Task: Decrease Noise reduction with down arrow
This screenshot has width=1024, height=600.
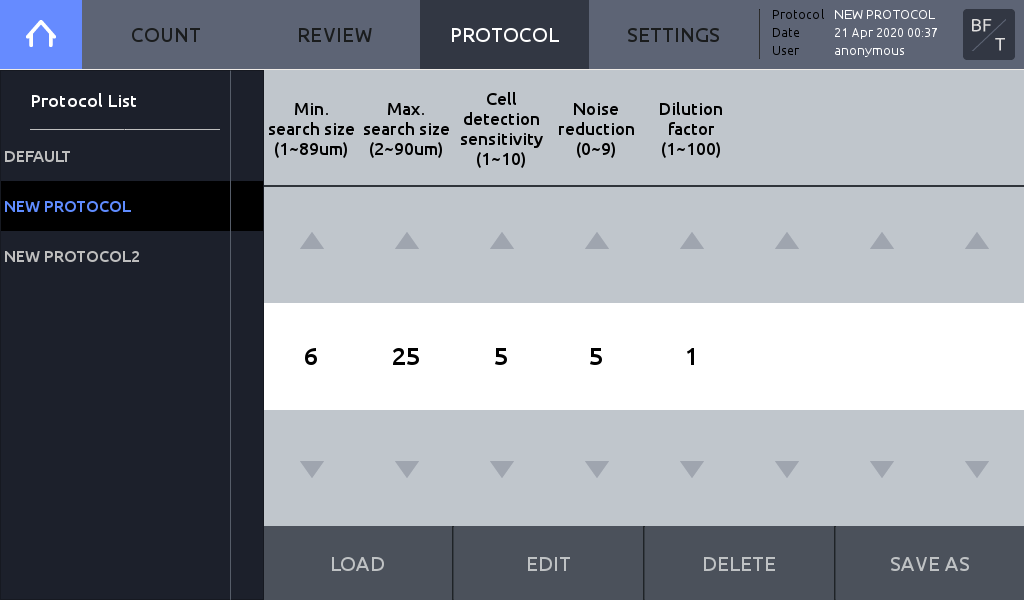Action: [597, 469]
